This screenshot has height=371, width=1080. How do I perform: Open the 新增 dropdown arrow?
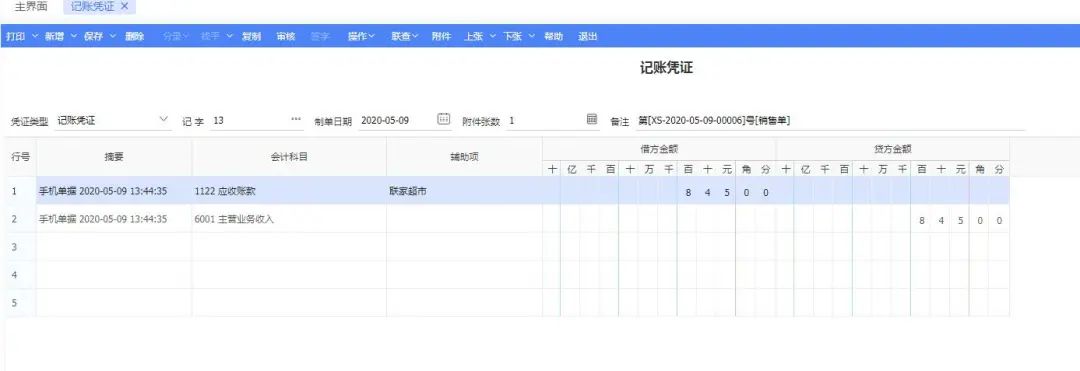point(74,36)
